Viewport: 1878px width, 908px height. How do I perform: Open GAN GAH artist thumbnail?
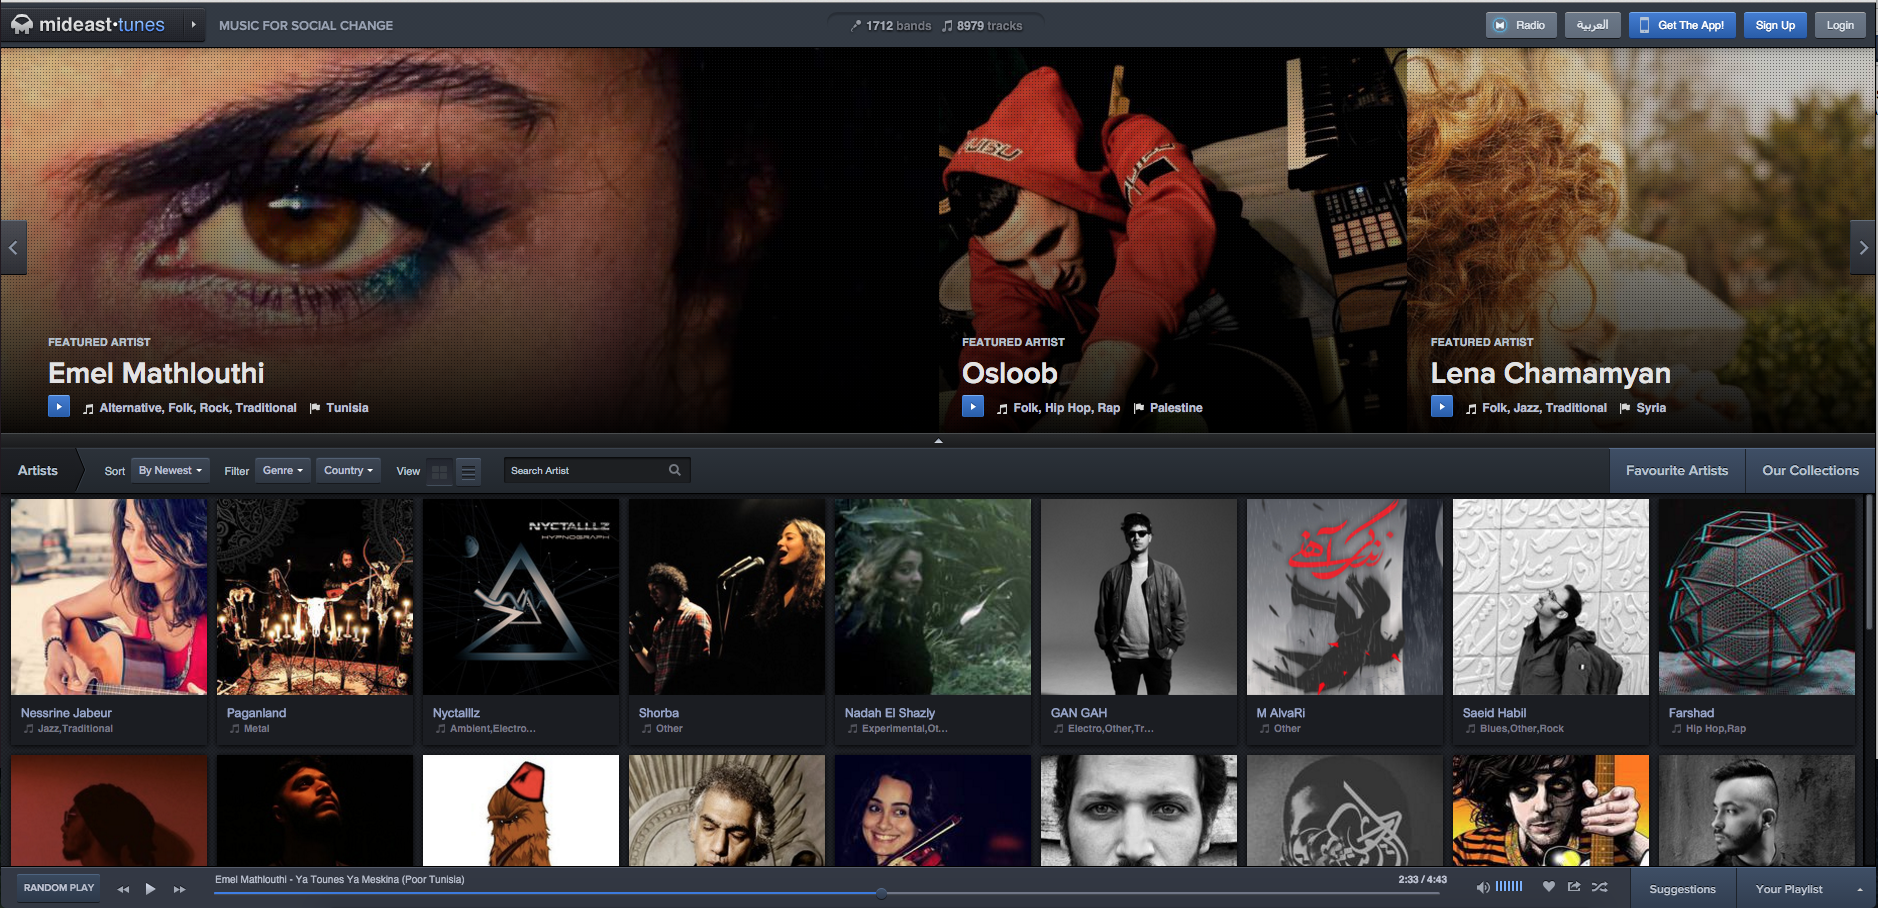point(1139,597)
